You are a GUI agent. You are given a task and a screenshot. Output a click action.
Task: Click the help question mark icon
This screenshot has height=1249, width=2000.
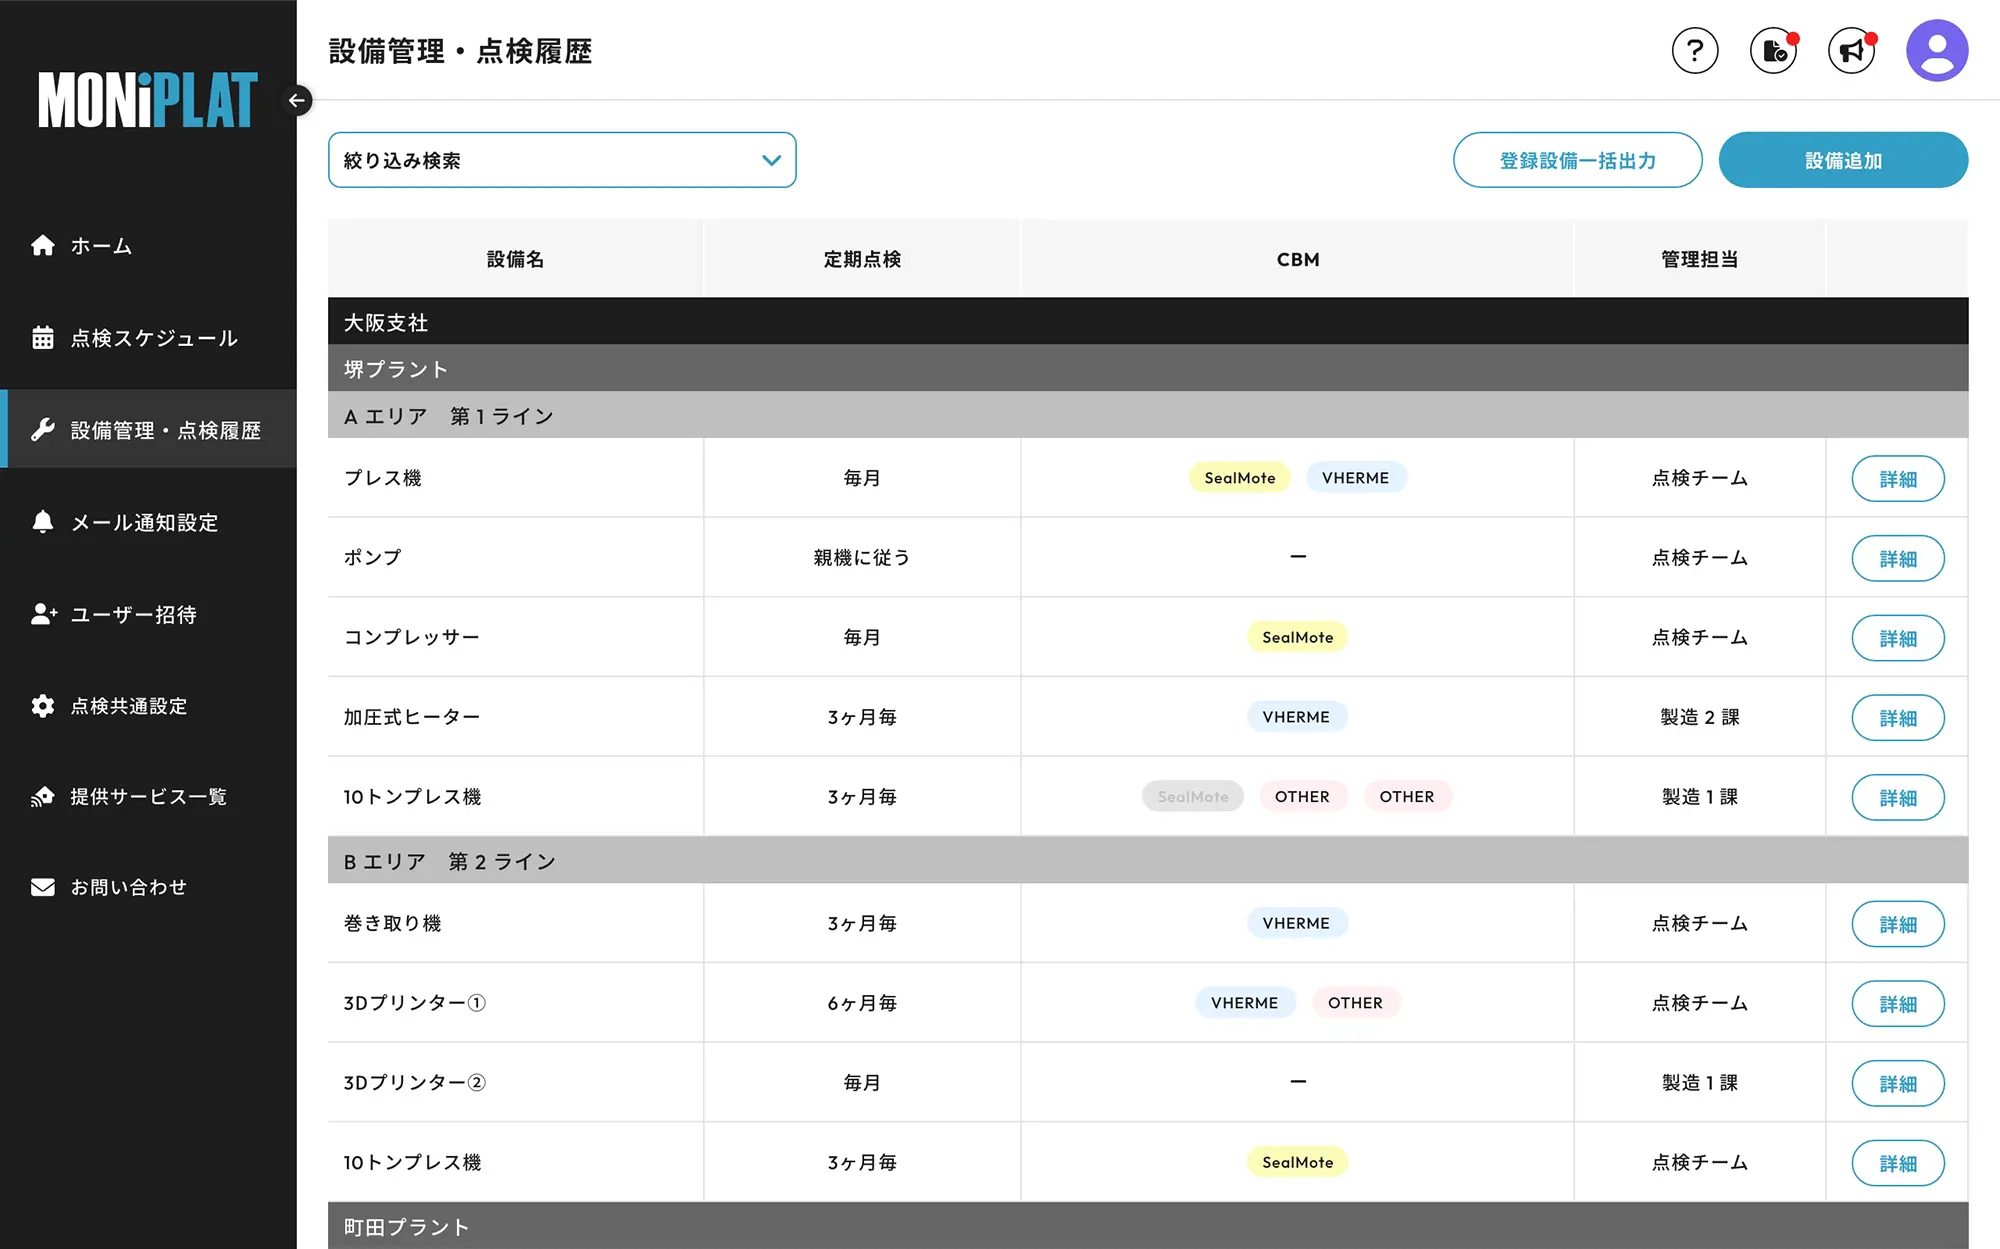pos(1695,52)
